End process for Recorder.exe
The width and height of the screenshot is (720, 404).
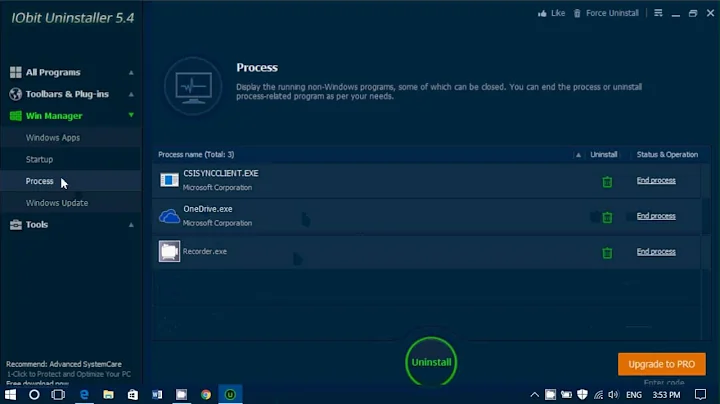[656, 252]
